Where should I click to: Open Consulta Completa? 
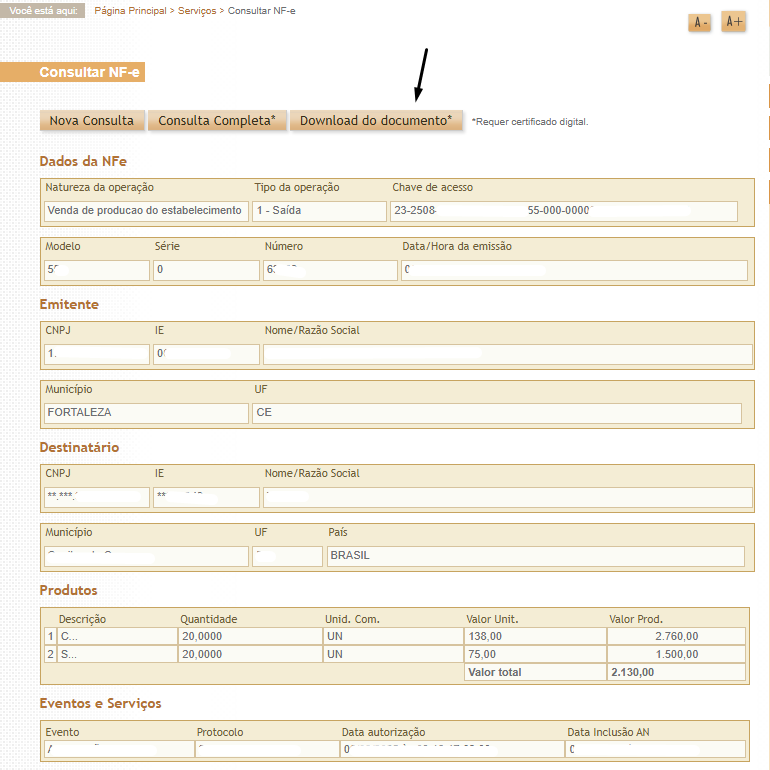pos(217,121)
